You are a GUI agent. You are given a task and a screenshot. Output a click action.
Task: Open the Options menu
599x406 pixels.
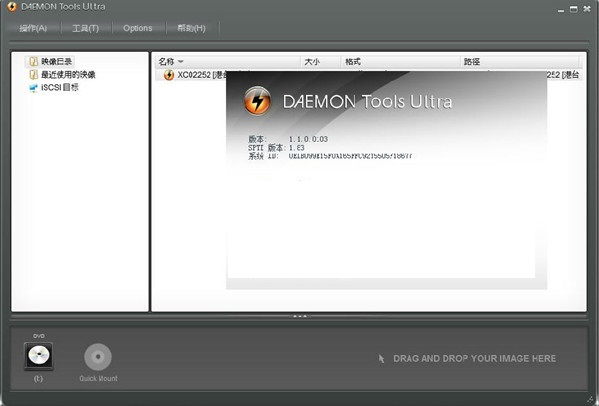pyautogui.click(x=138, y=28)
